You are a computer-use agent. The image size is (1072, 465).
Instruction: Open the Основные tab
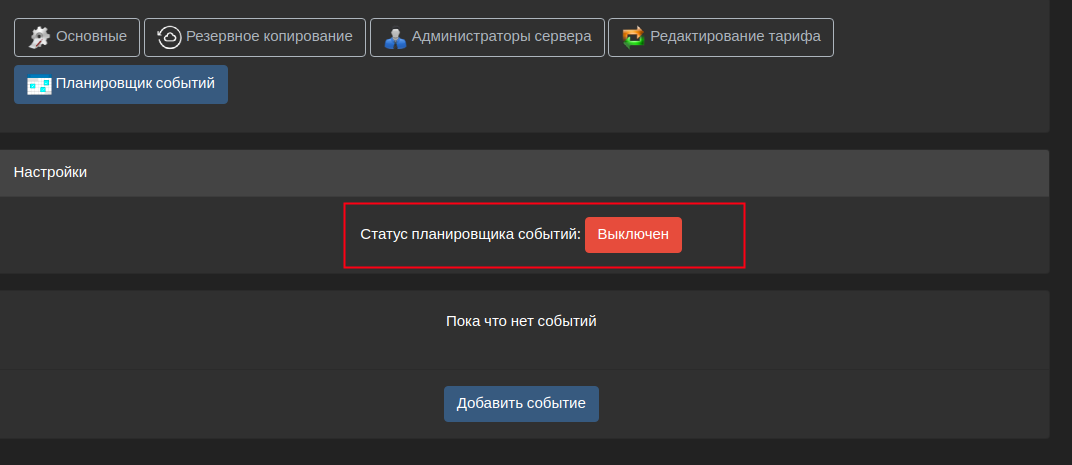pyautogui.click(x=77, y=37)
